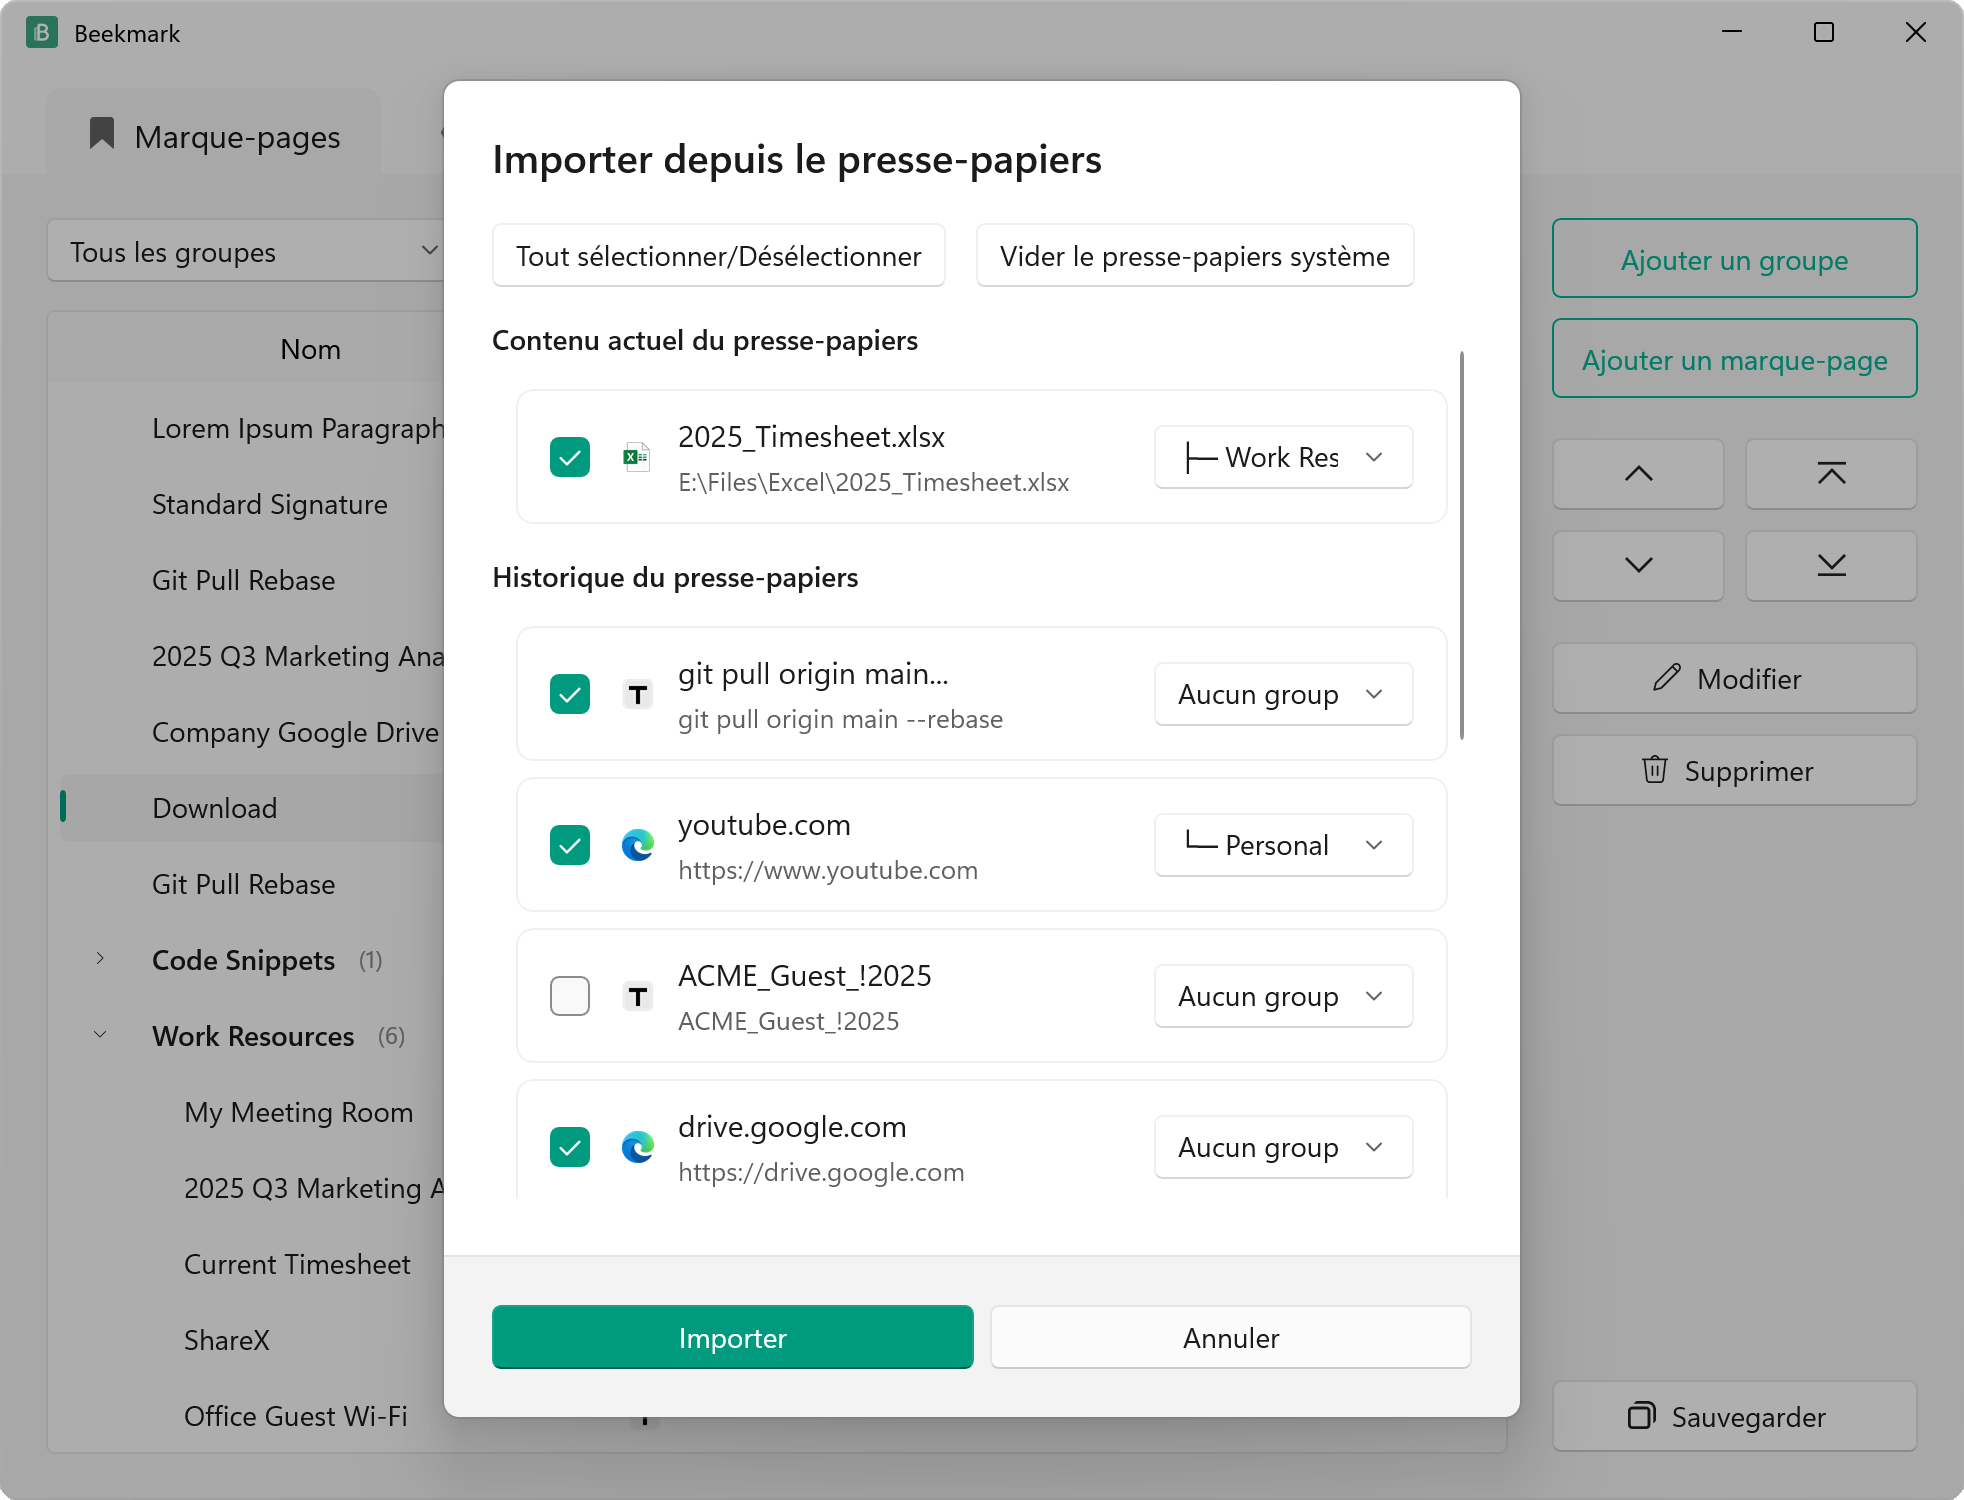This screenshot has width=1964, height=1500.
Task: Select the Company Google Drive bookmark row
Action: coord(252,732)
